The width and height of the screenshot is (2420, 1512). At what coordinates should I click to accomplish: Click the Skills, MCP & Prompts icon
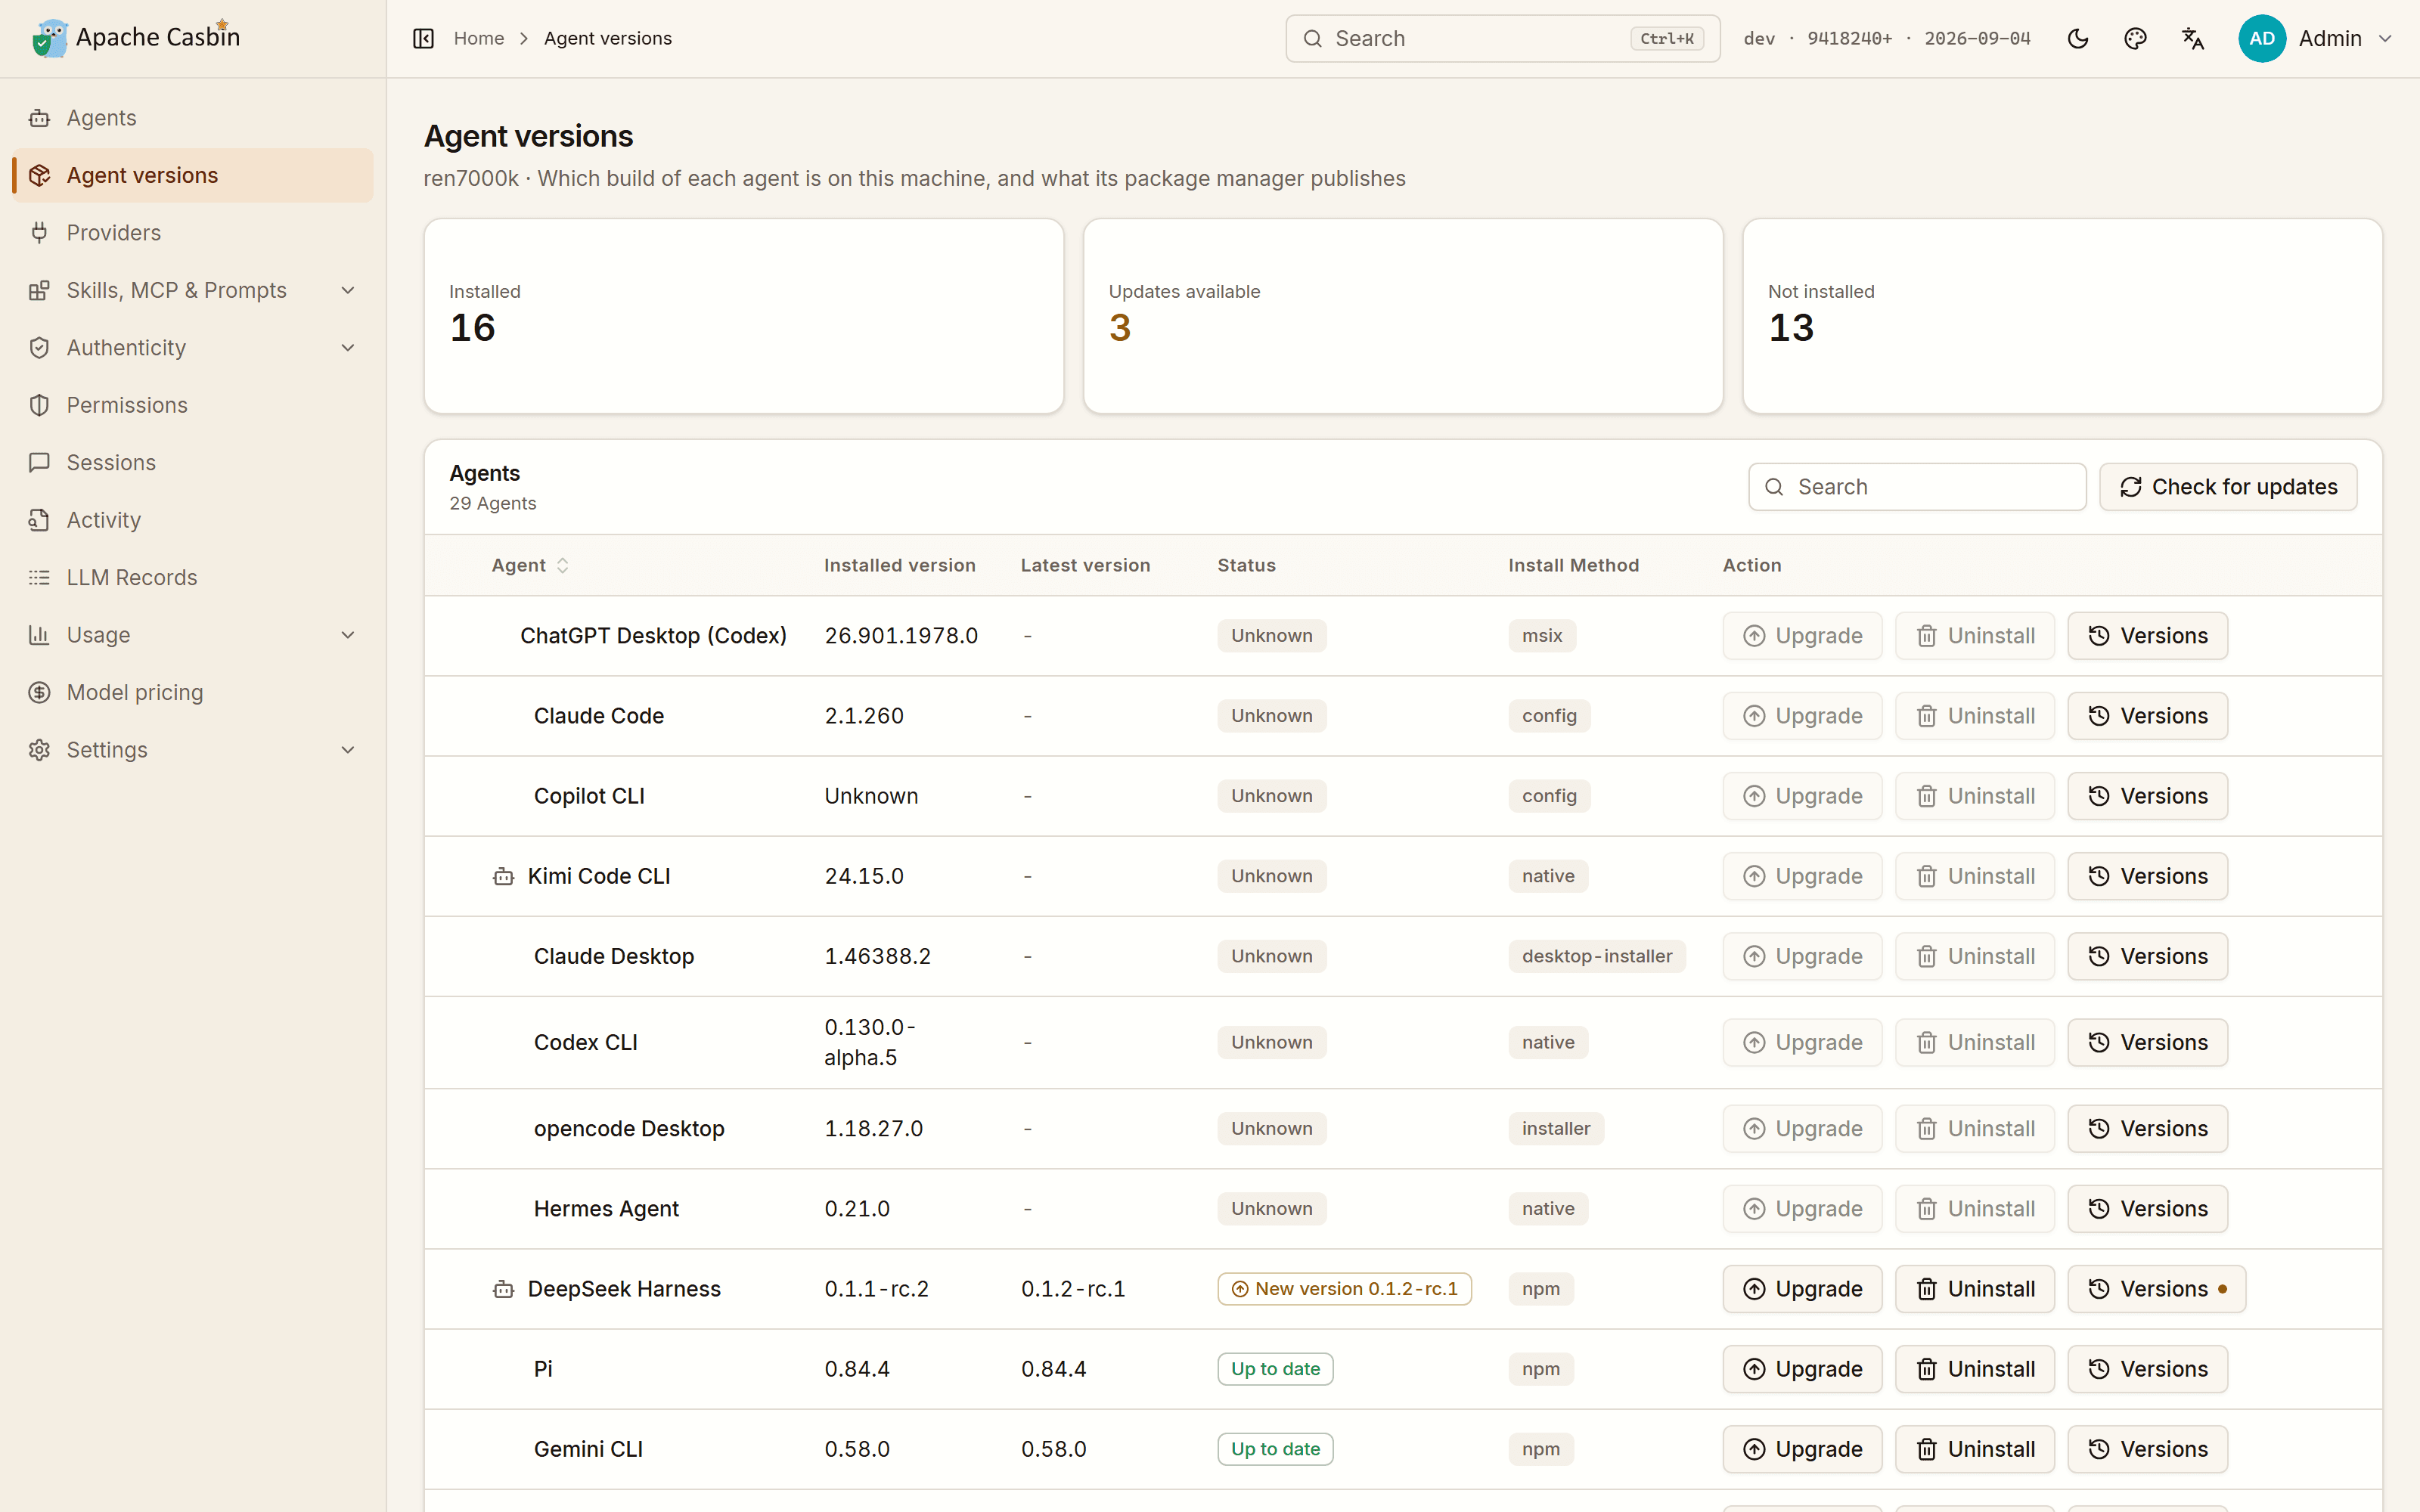pyautogui.click(x=39, y=290)
